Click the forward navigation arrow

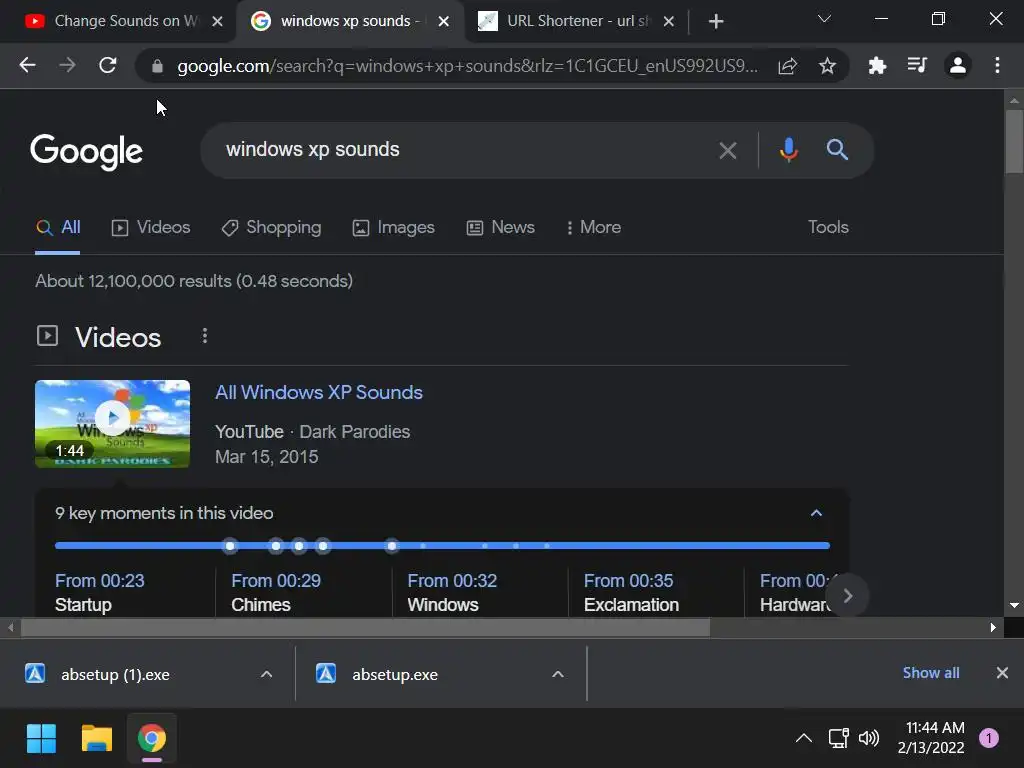pyautogui.click(x=67, y=65)
